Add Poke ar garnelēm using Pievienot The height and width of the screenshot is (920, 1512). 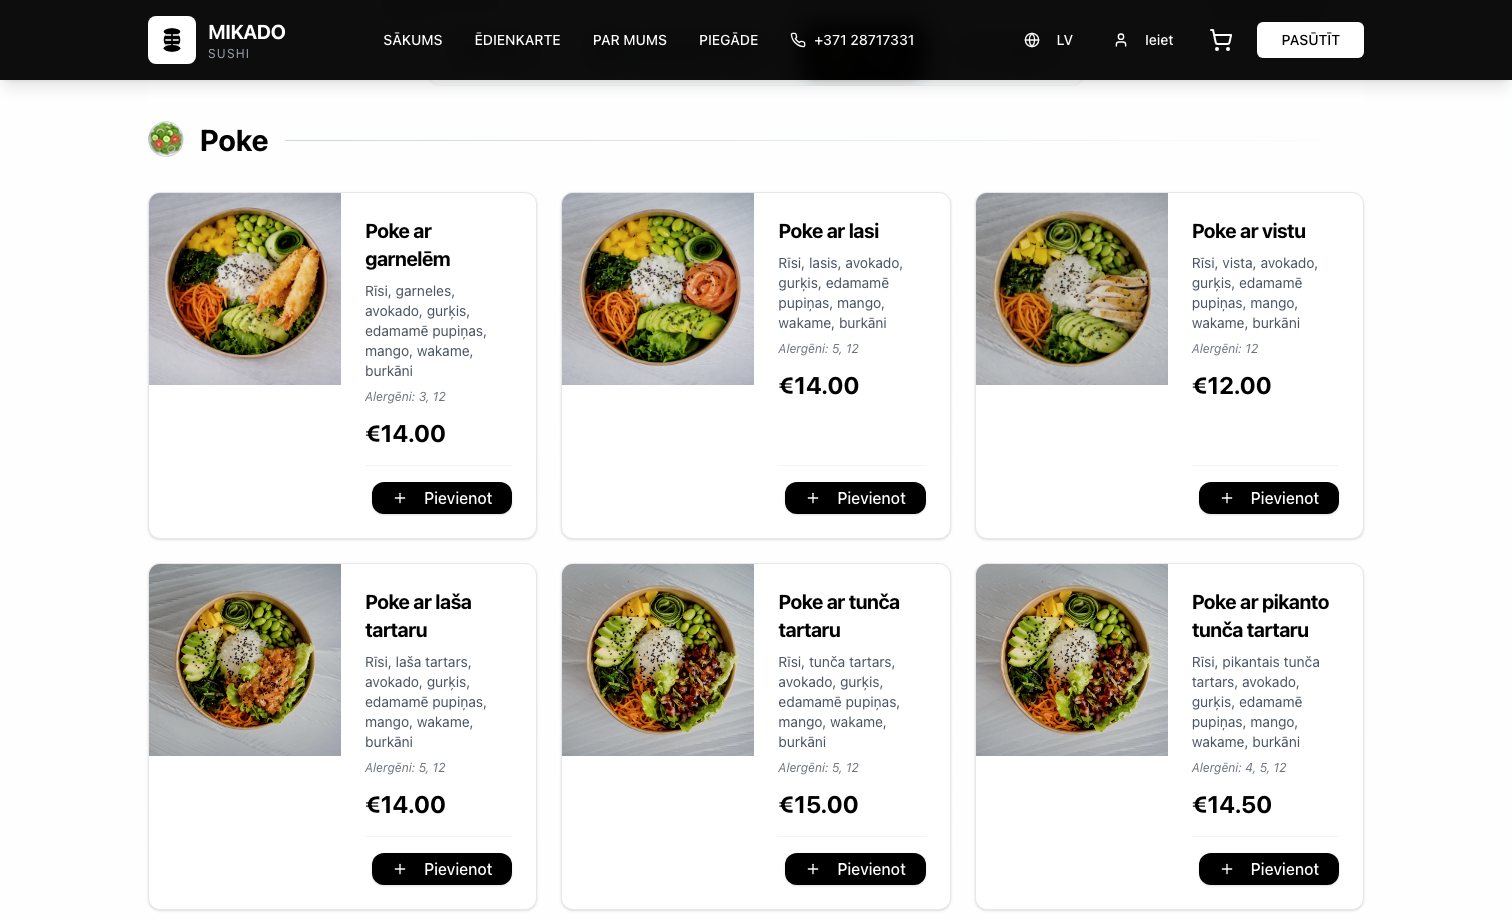[442, 498]
